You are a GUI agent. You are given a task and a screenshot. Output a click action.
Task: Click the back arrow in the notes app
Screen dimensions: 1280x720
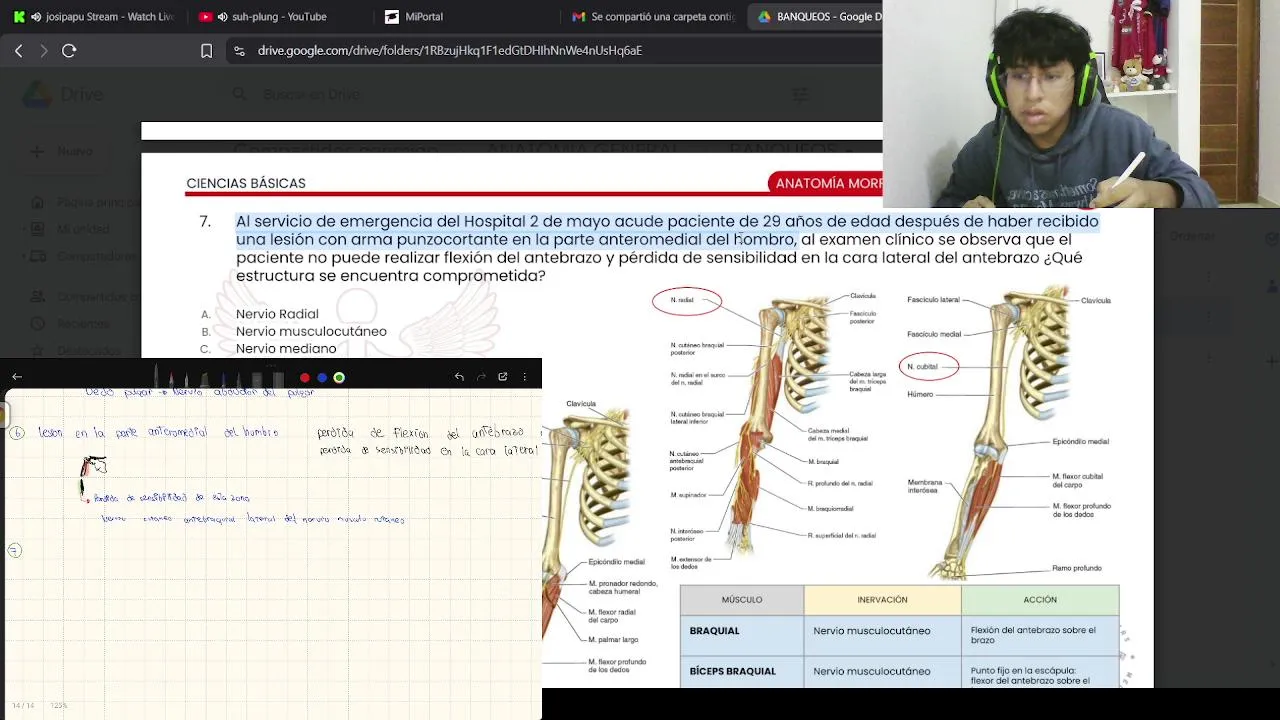point(17,377)
